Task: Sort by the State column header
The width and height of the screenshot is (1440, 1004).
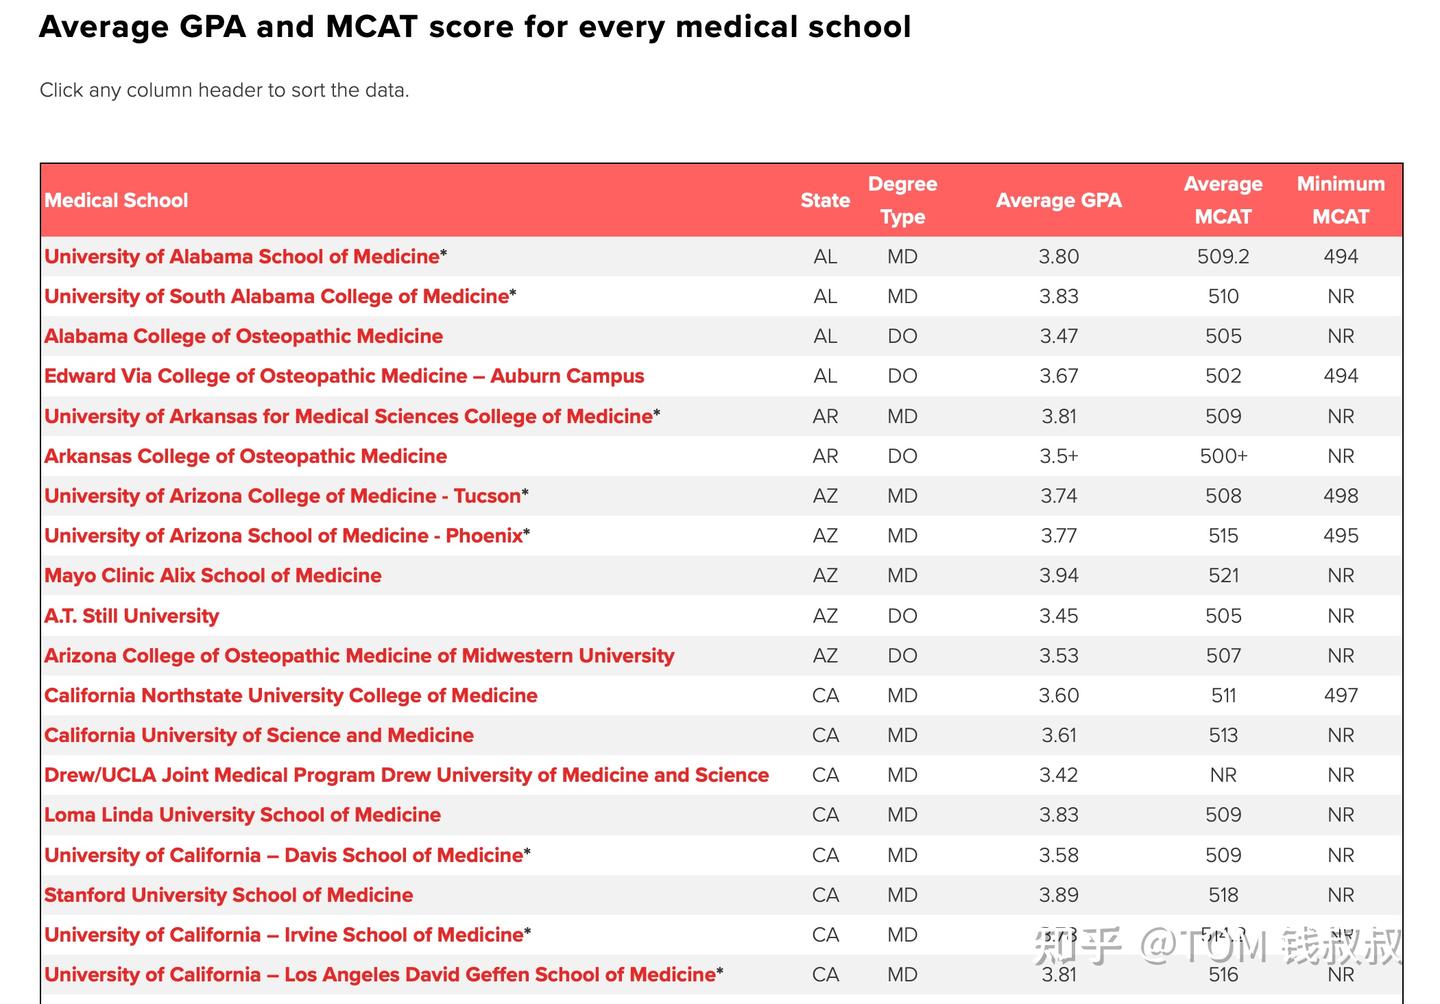Action: click(825, 200)
